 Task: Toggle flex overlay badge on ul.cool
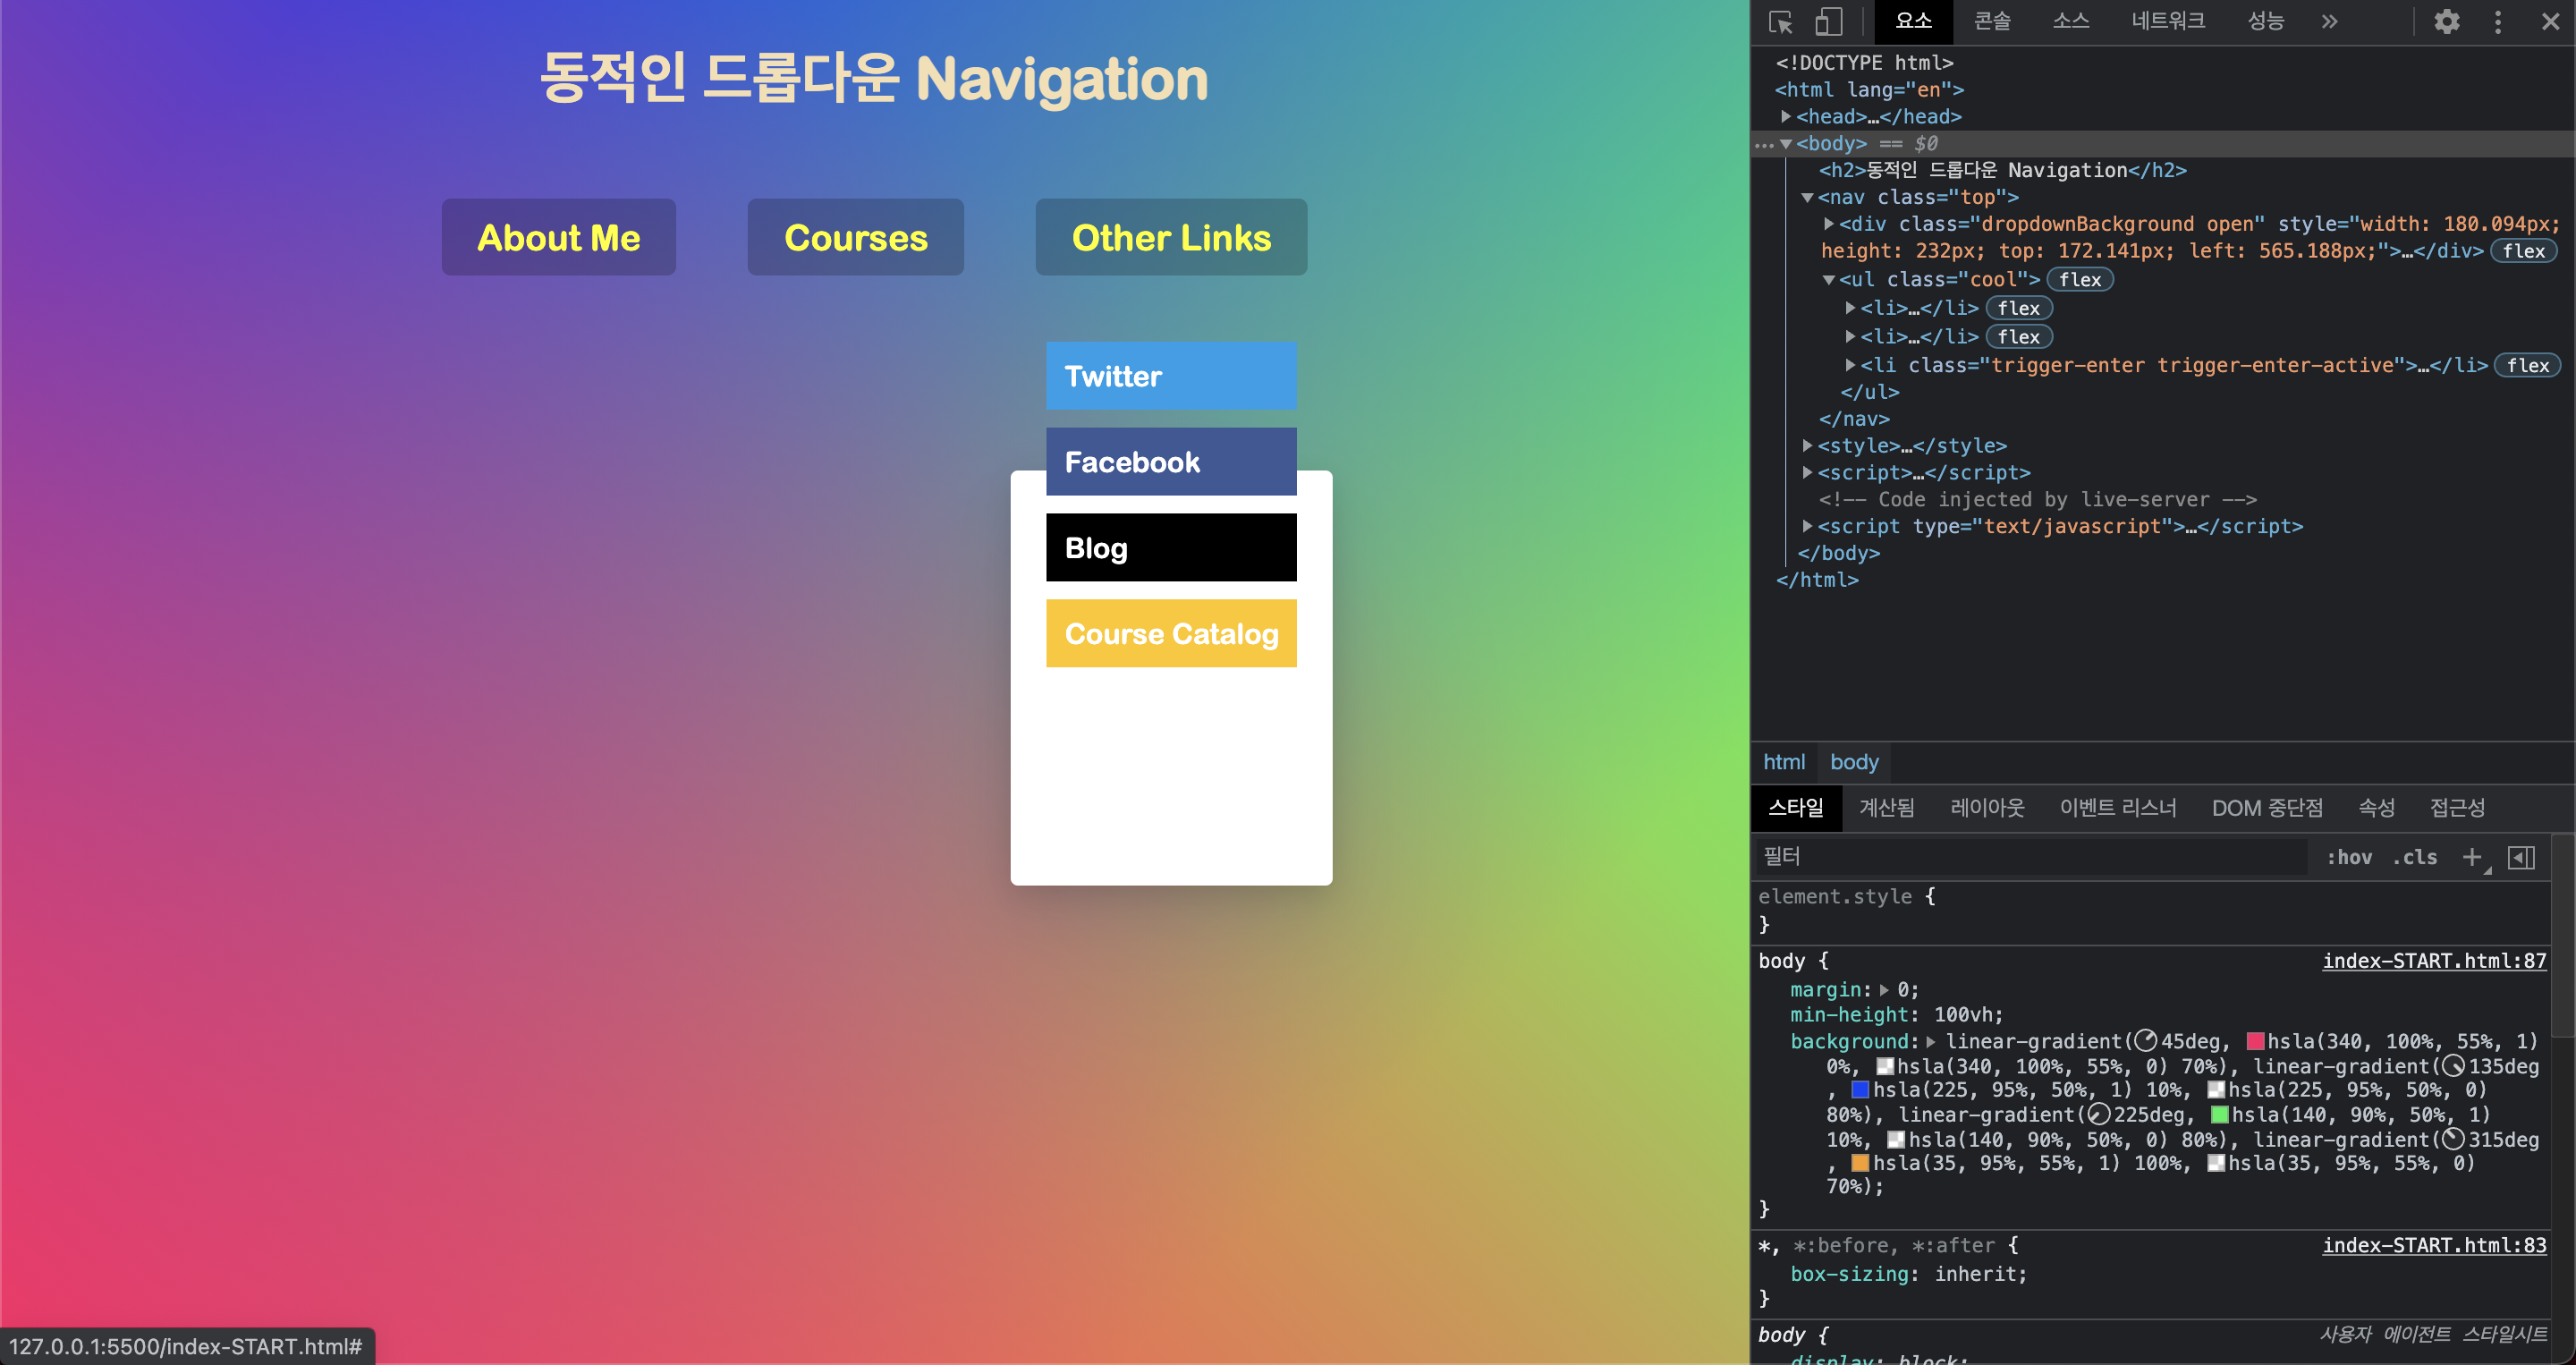pos(2080,279)
